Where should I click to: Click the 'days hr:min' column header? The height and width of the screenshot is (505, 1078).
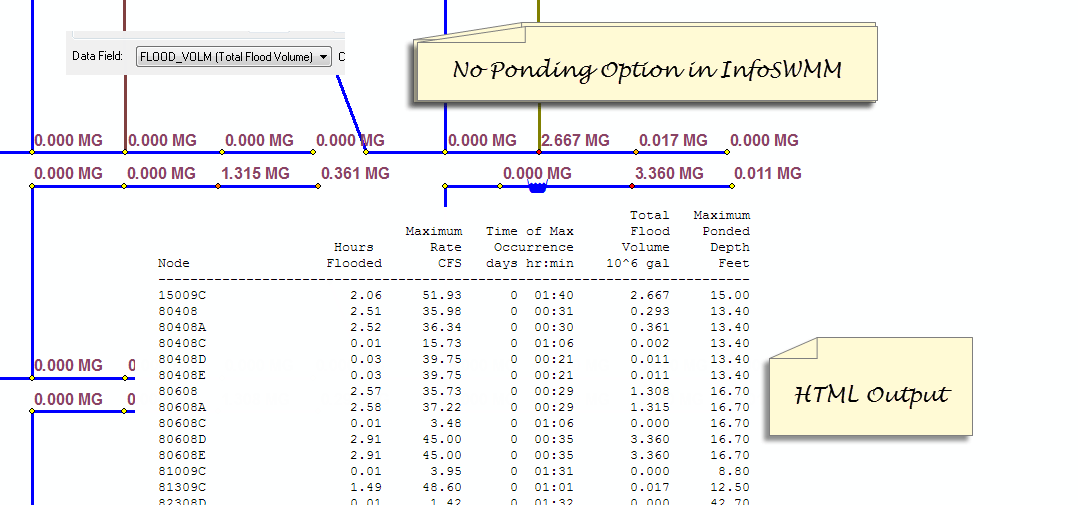tap(529, 263)
